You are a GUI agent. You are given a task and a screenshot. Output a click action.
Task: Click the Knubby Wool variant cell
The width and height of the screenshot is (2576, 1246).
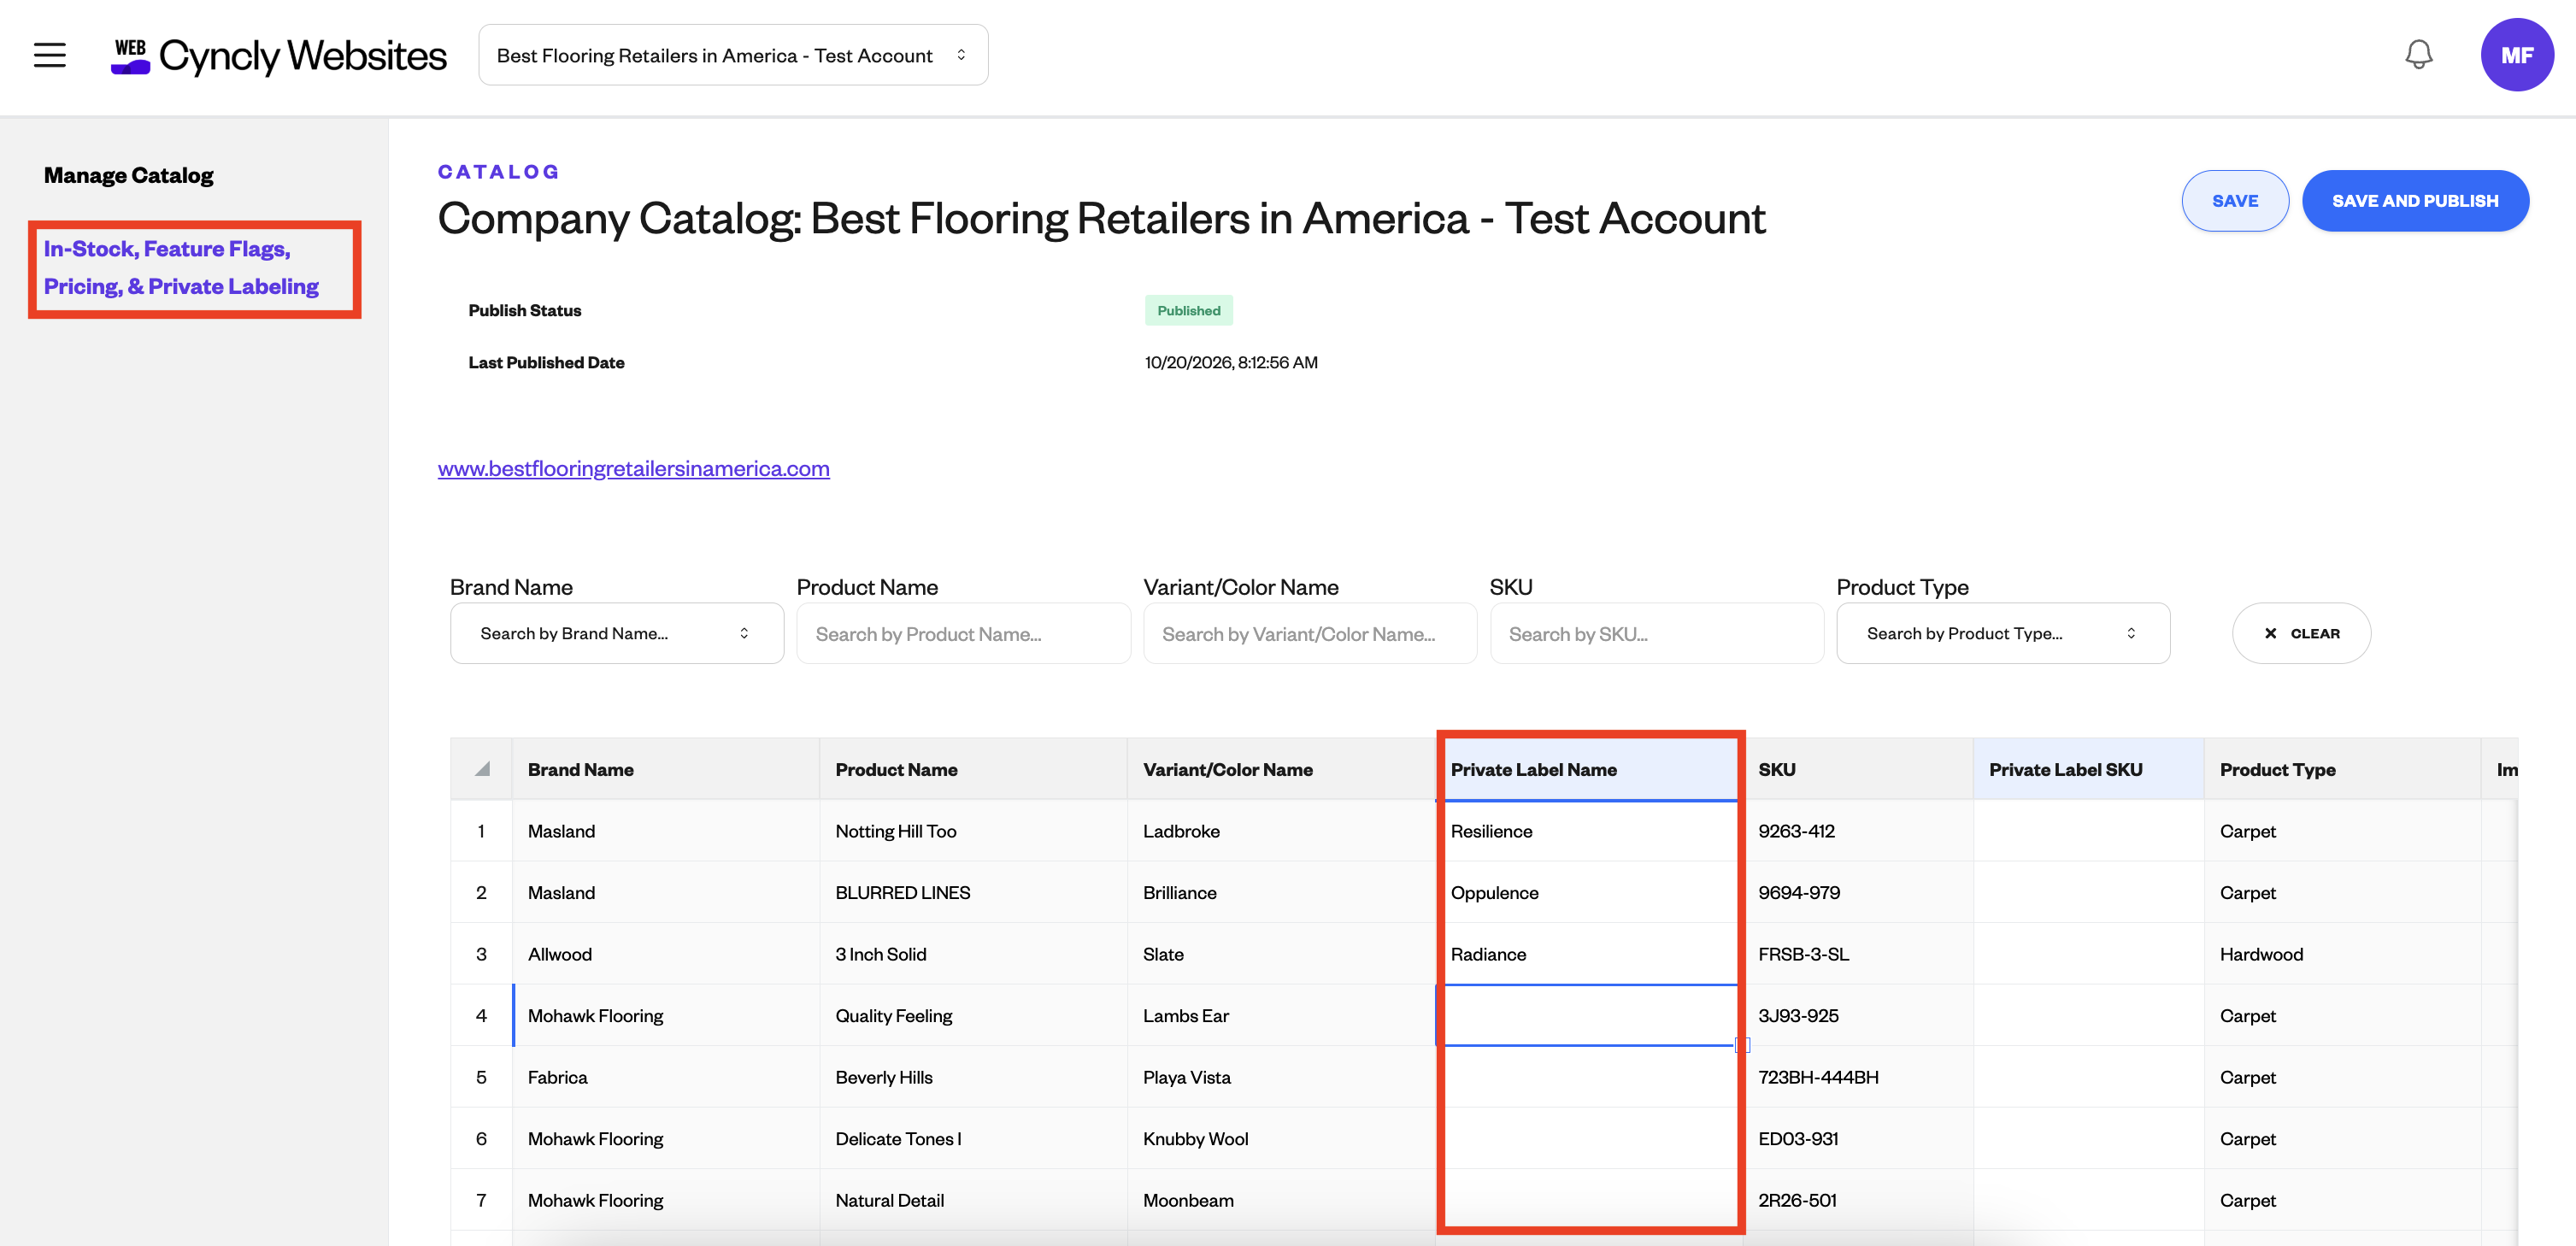point(1281,1138)
